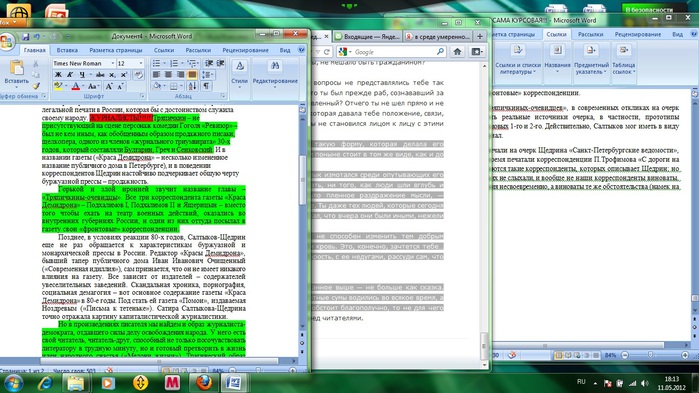This screenshot has height=393, width=699.
Task: Click the red font color swatch button
Action: (76, 86)
